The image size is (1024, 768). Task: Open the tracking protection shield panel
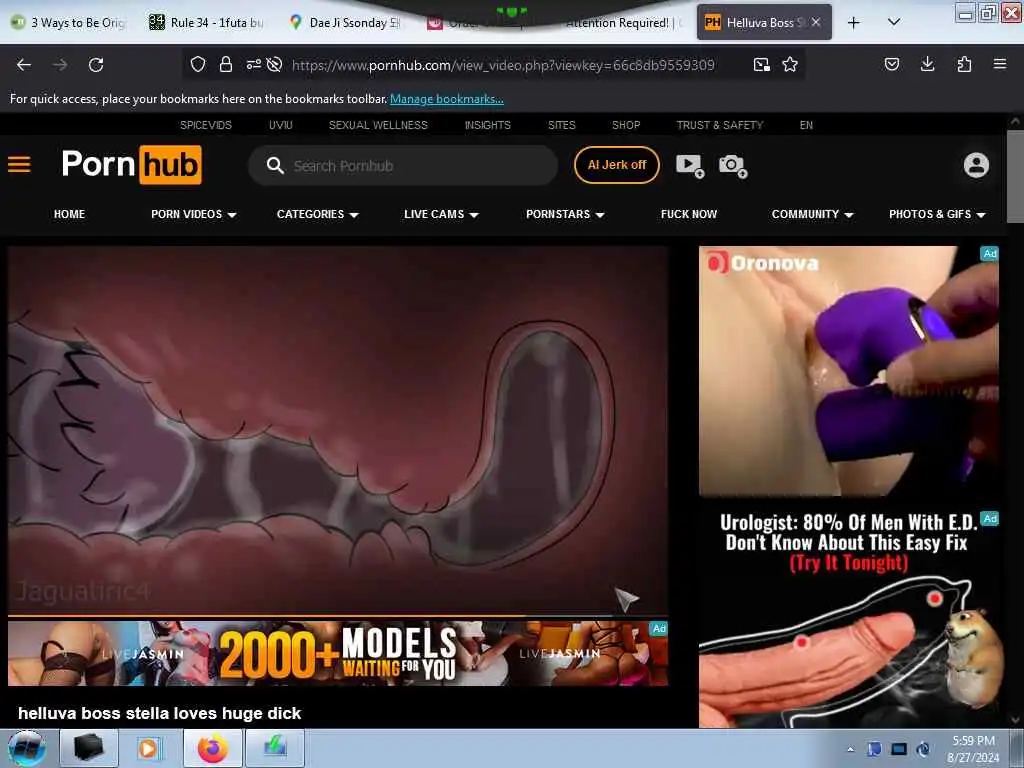[198, 64]
